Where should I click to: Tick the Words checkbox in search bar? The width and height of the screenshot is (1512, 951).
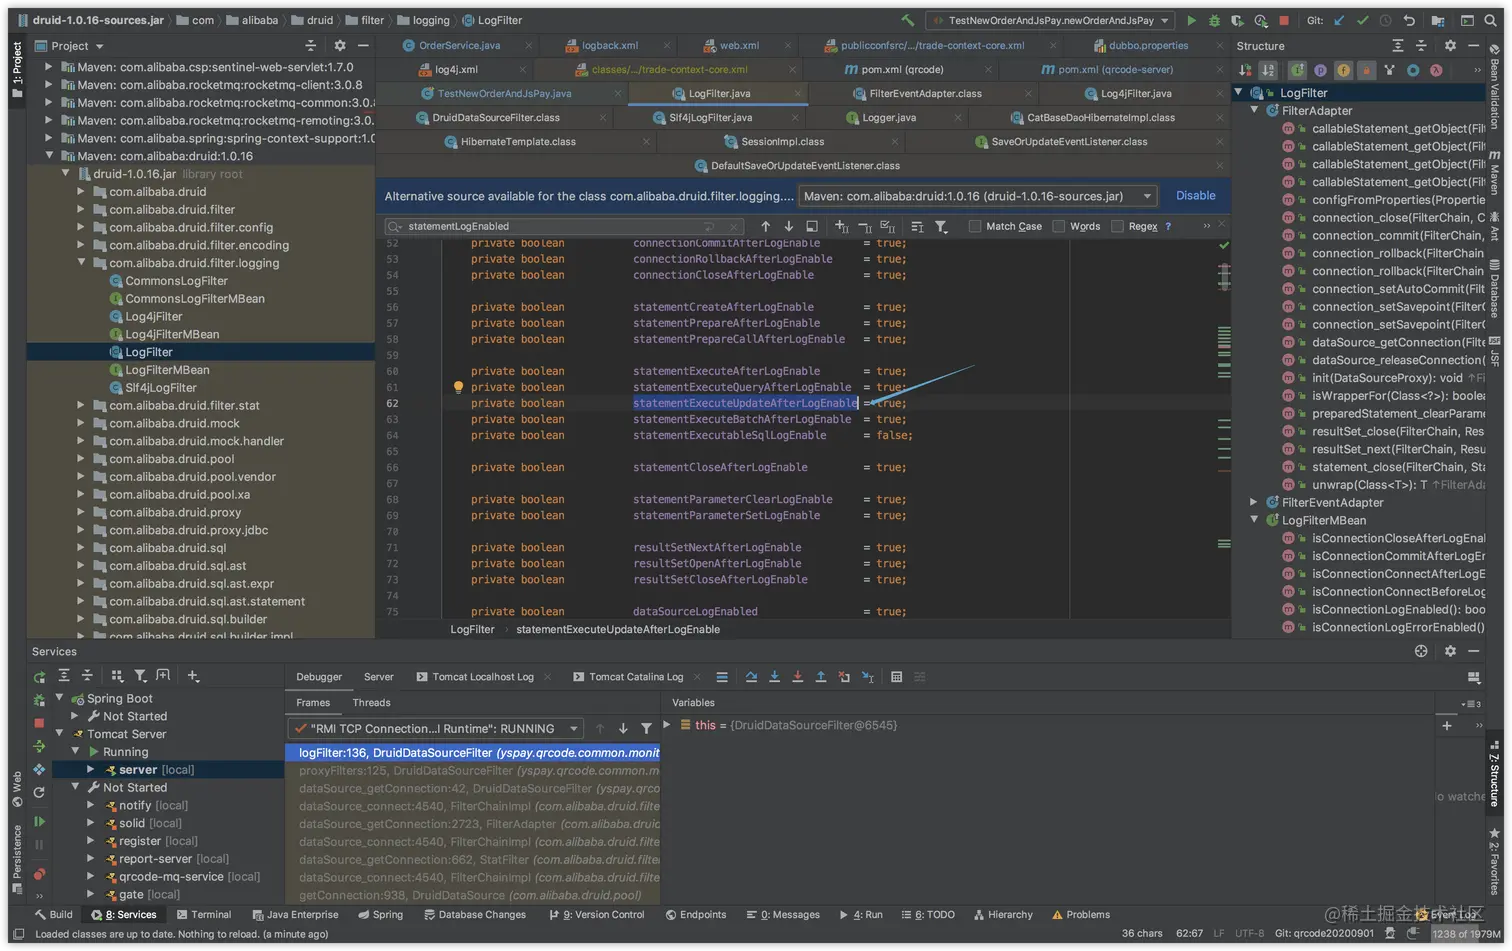coord(1059,227)
